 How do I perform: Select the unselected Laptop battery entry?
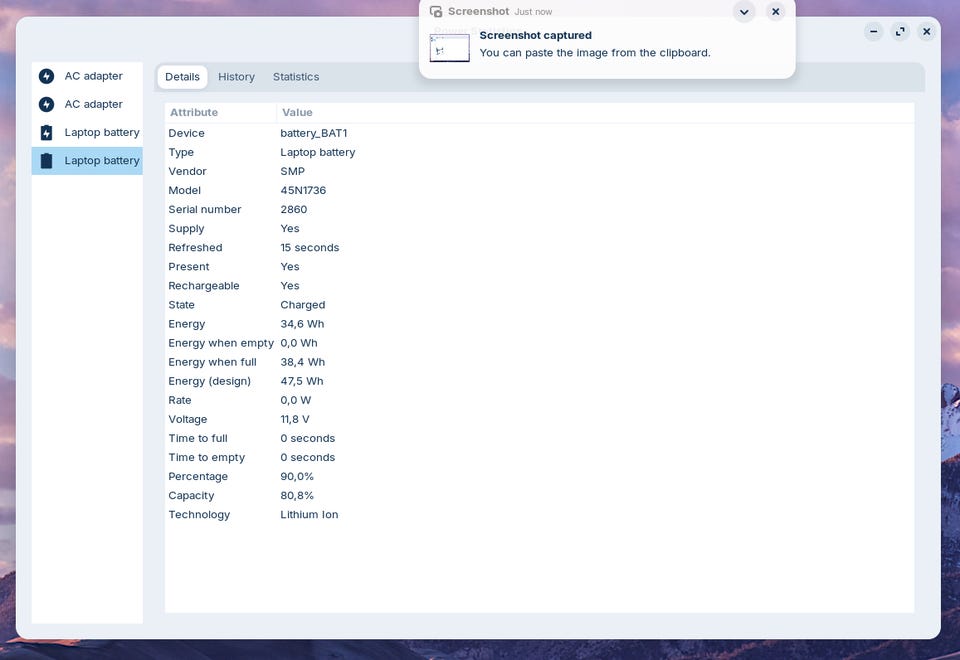pyautogui.click(x=87, y=132)
